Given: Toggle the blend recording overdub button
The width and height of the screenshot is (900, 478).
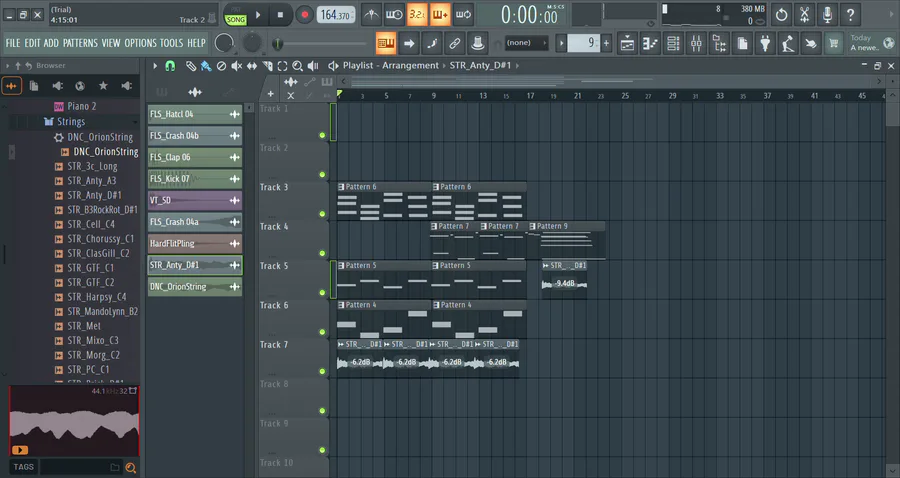Looking at the screenshot, I should 440,15.
